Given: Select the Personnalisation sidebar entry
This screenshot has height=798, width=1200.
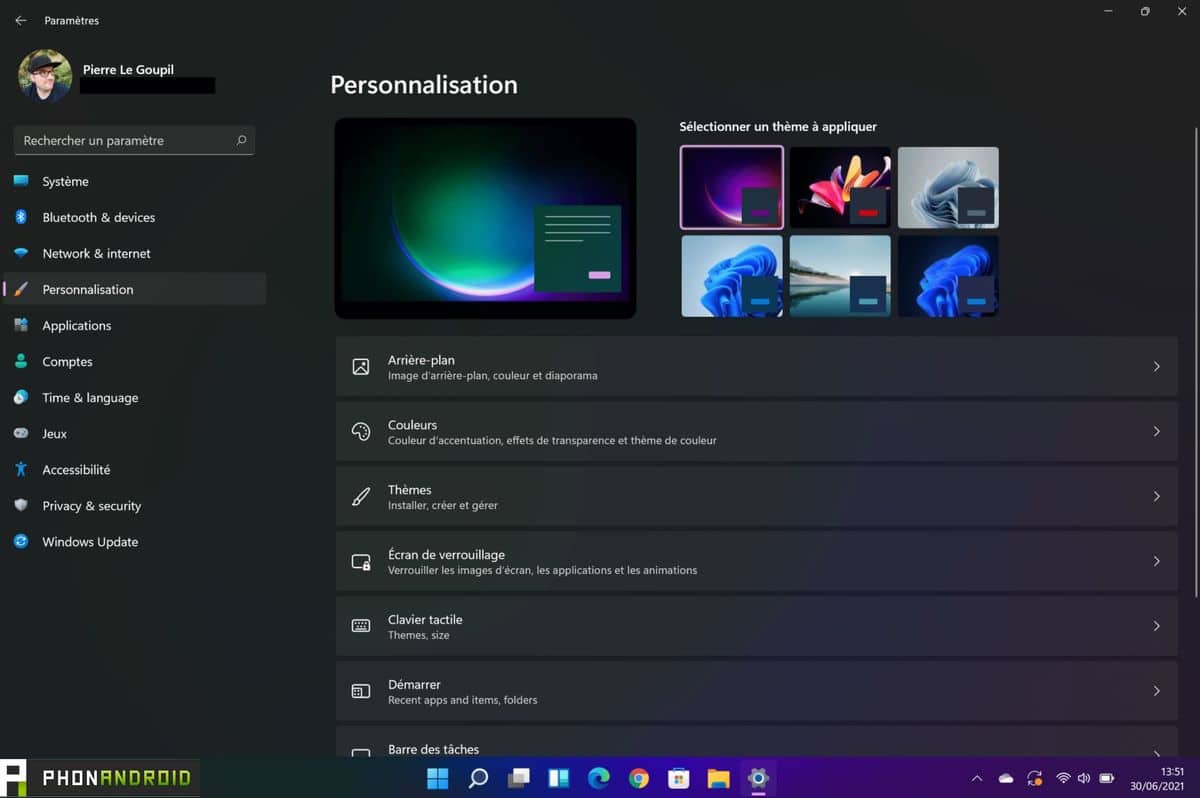Looking at the screenshot, I should point(135,289).
